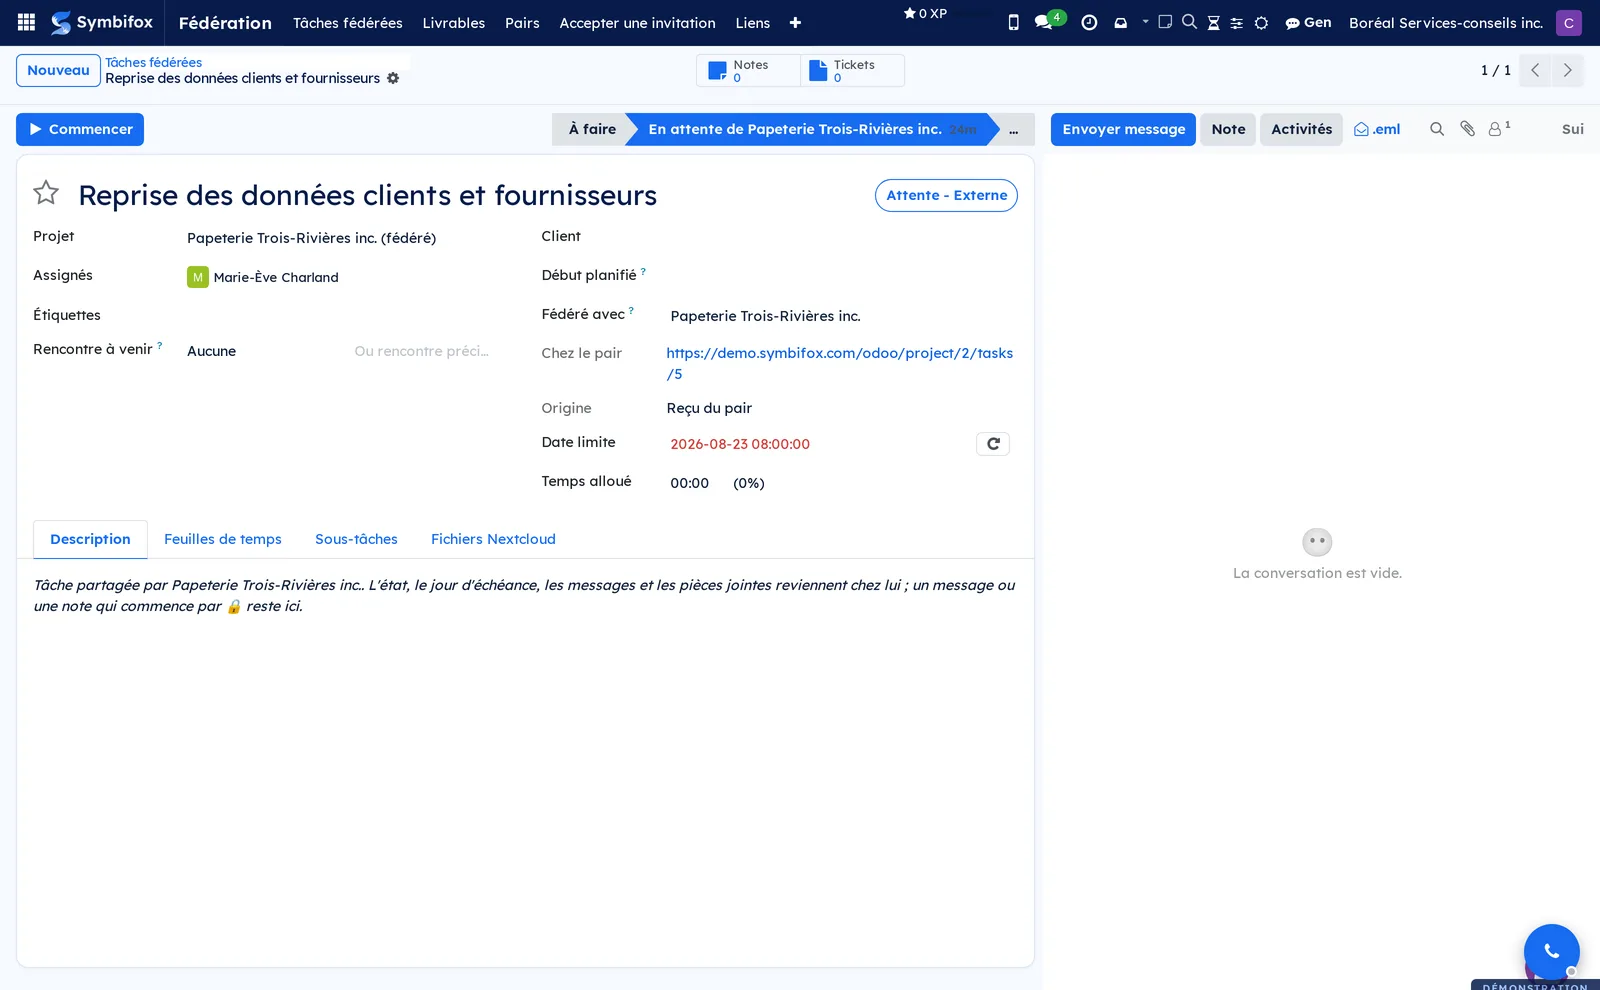Go to the next record arrow
Viewport: 1600px width, 990px height.
click(x=1567, y=70)
